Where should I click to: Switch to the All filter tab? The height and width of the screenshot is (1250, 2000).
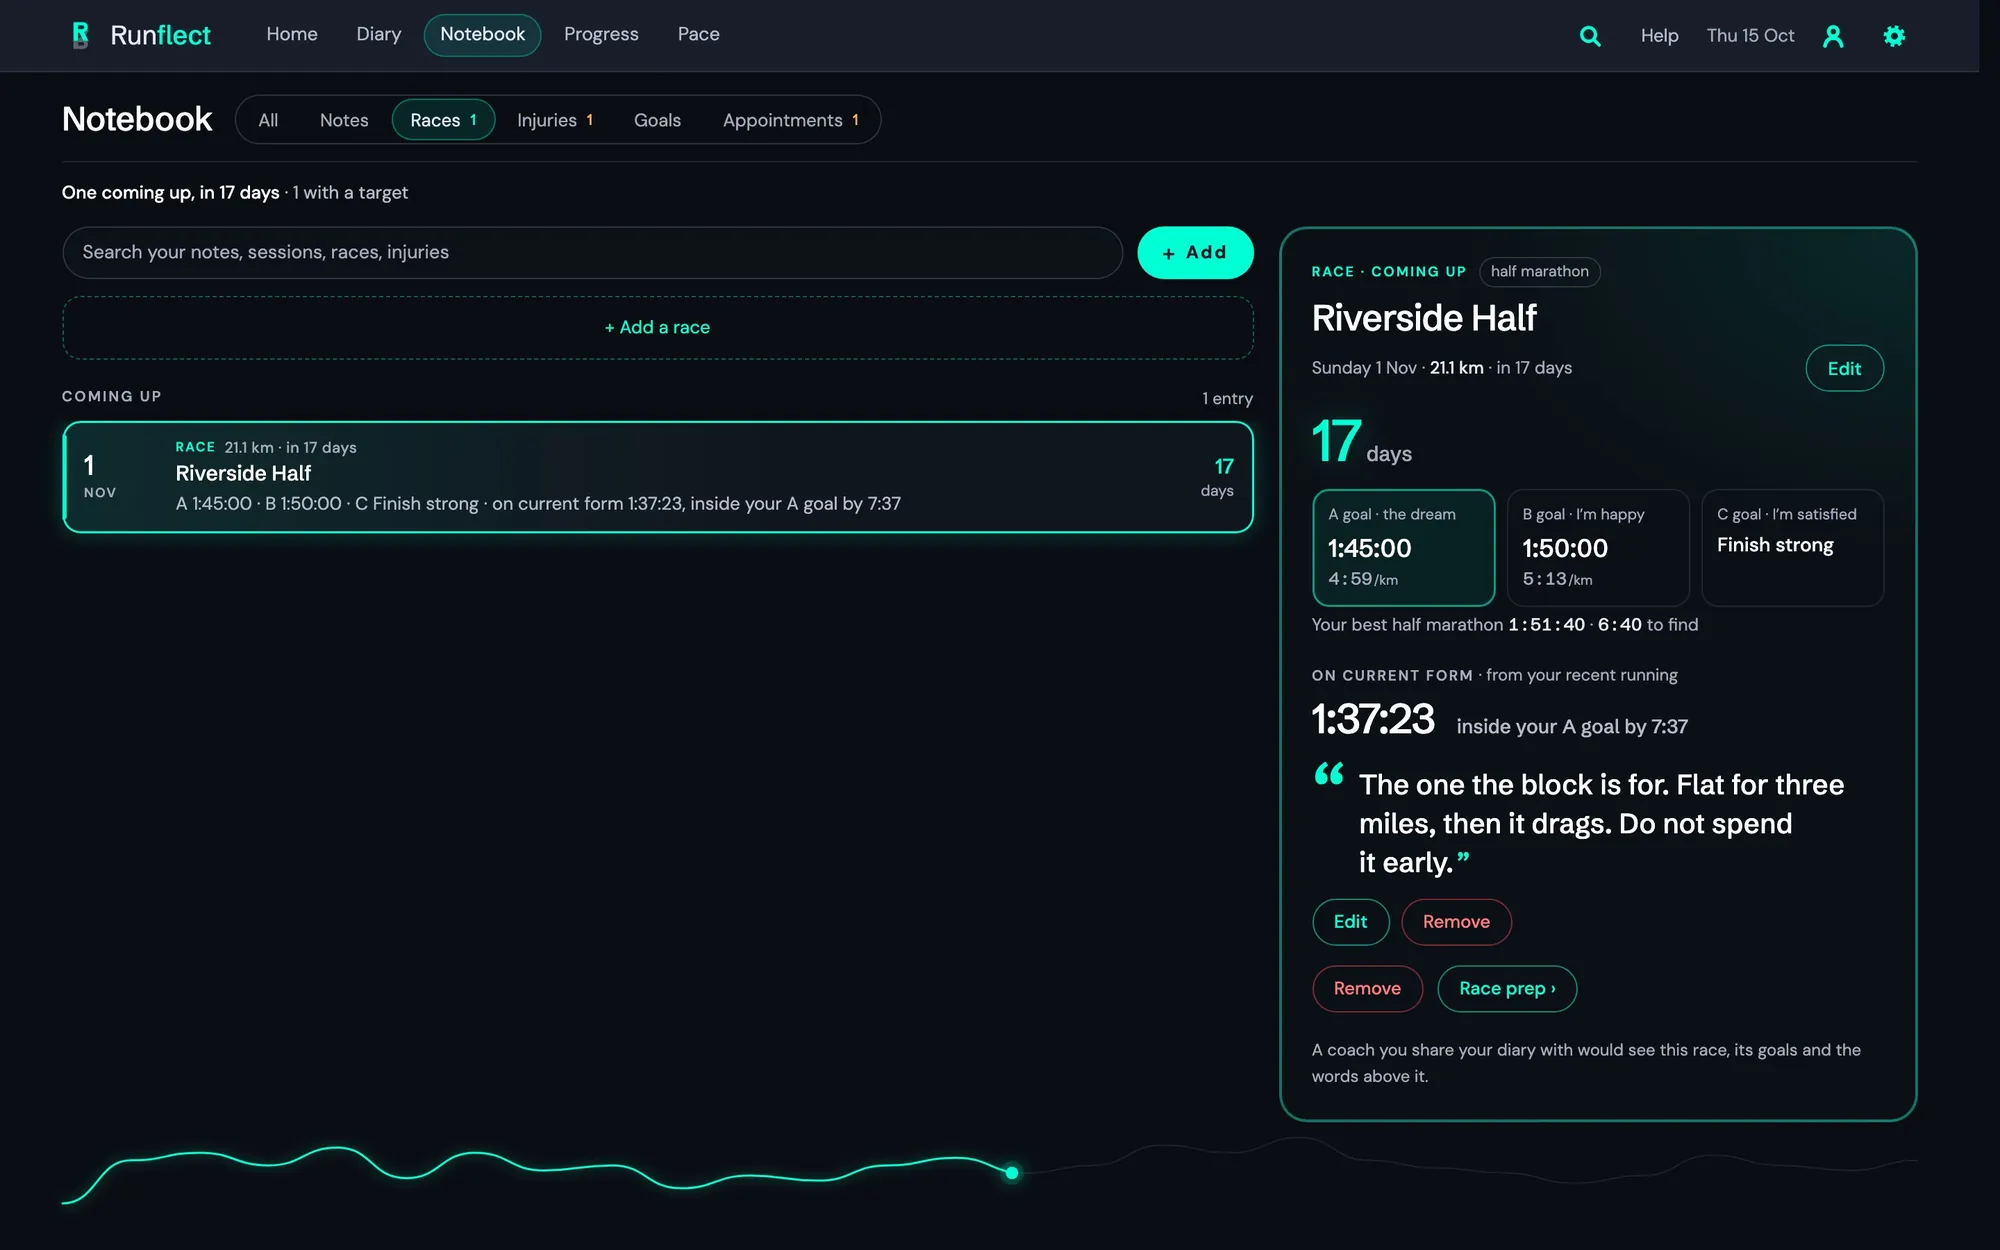268,120
